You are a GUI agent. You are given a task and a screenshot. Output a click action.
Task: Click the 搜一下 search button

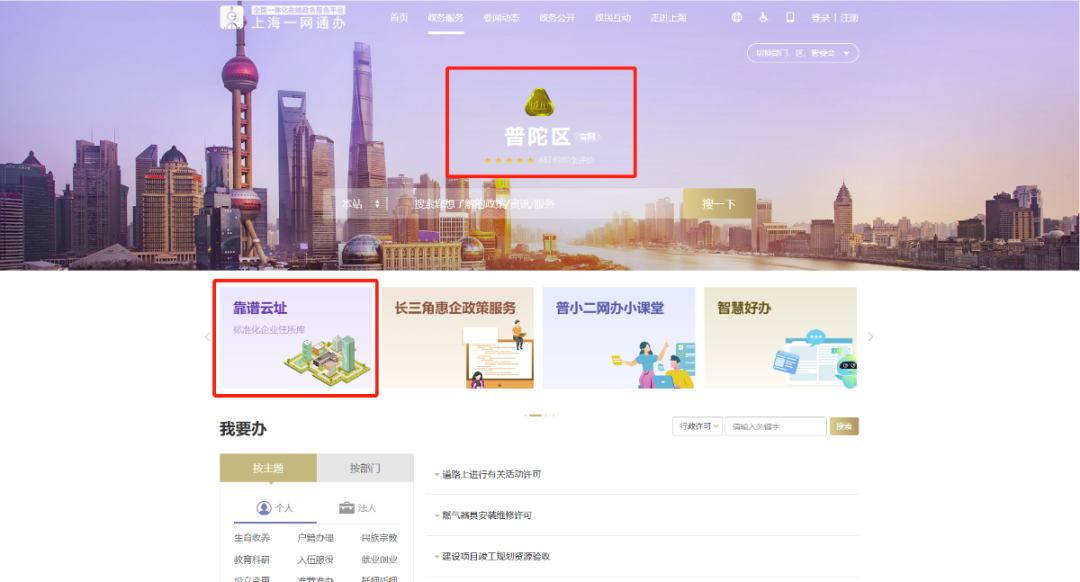pyautogui.click(x=719, y=204)
